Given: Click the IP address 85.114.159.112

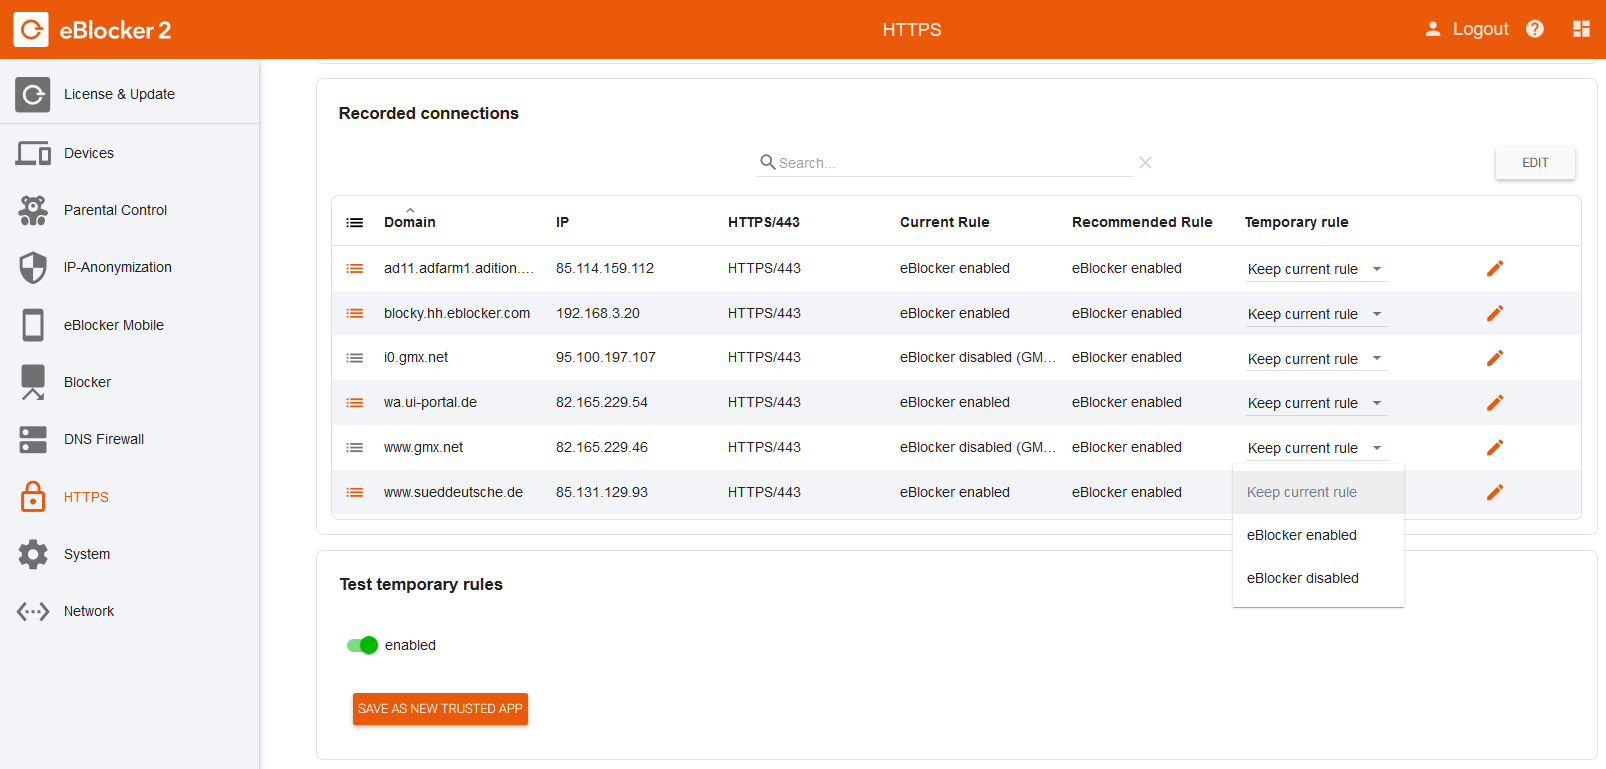Looking at the screenshot, I should (x=605, y=268).
